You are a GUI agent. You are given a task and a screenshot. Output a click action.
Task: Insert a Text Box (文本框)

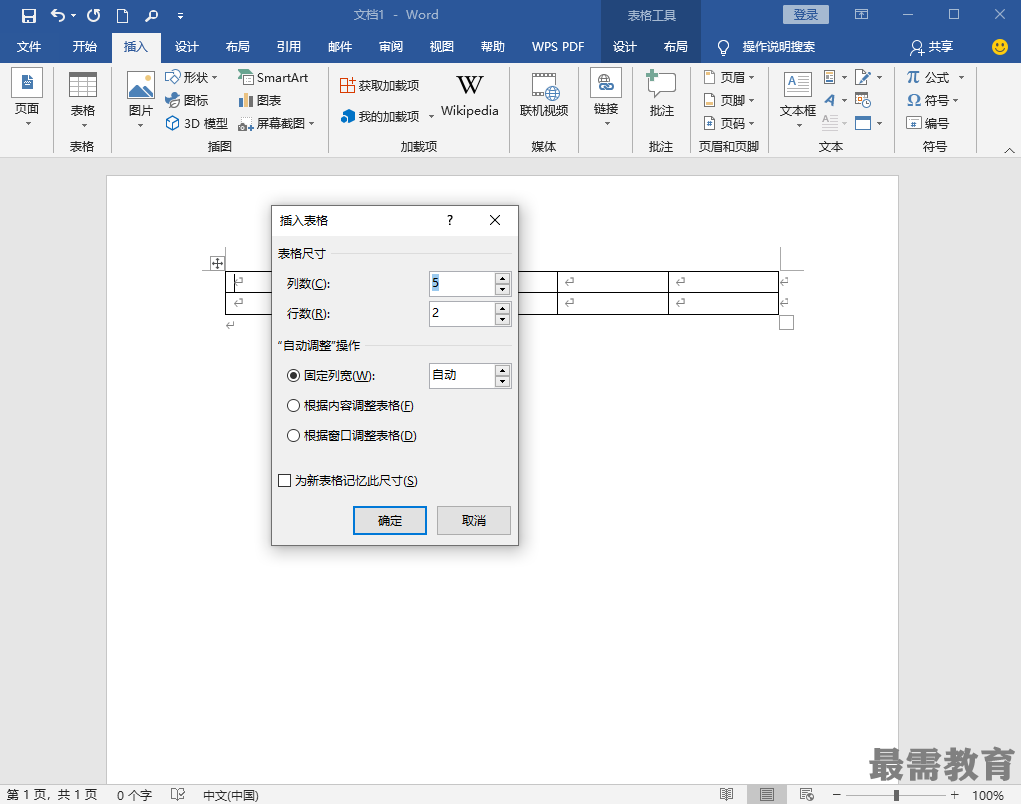(798, 99)
